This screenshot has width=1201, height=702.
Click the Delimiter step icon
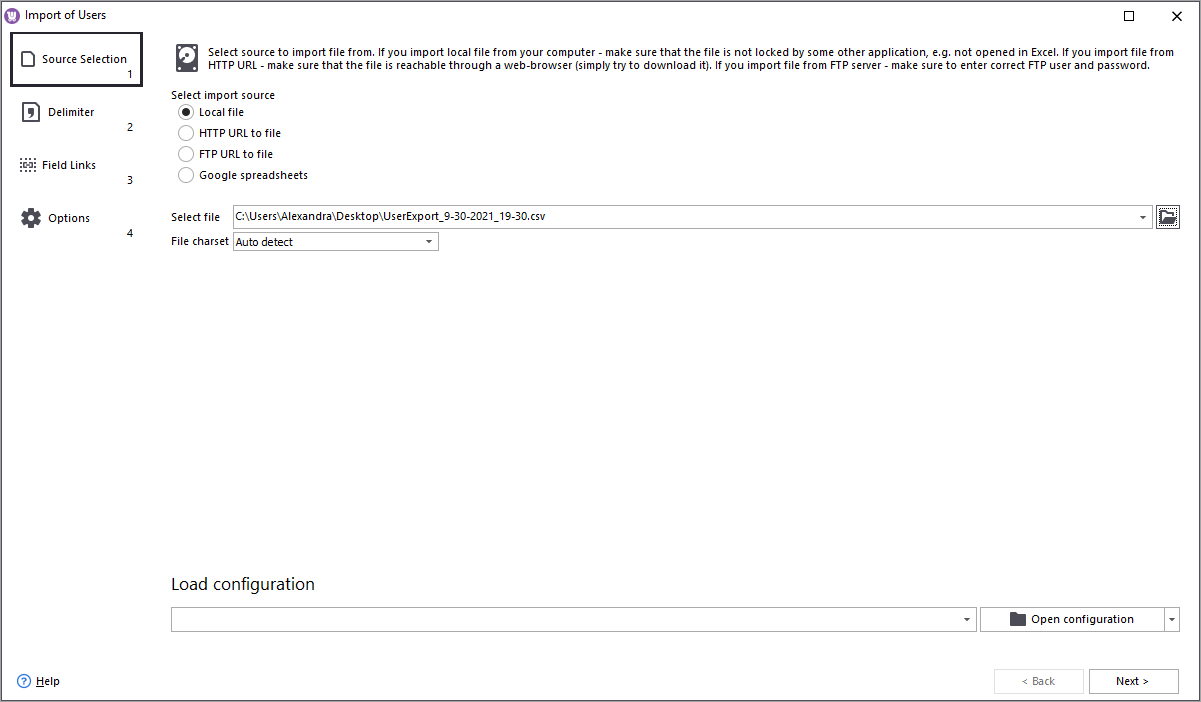[x=31, y=112]
